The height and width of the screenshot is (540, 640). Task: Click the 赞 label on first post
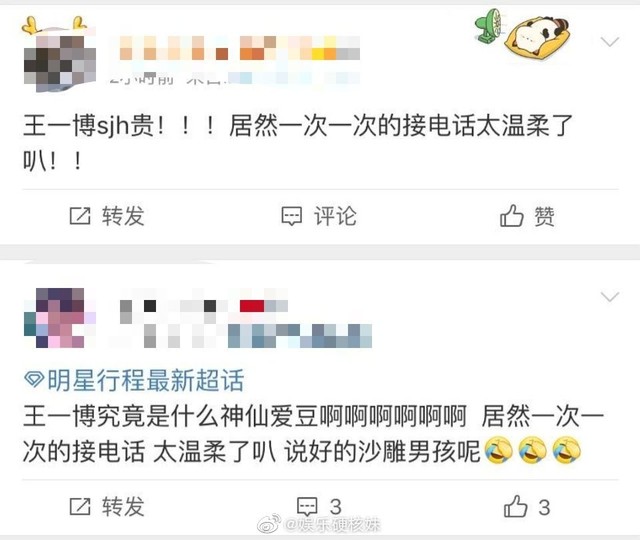(544, 216)
